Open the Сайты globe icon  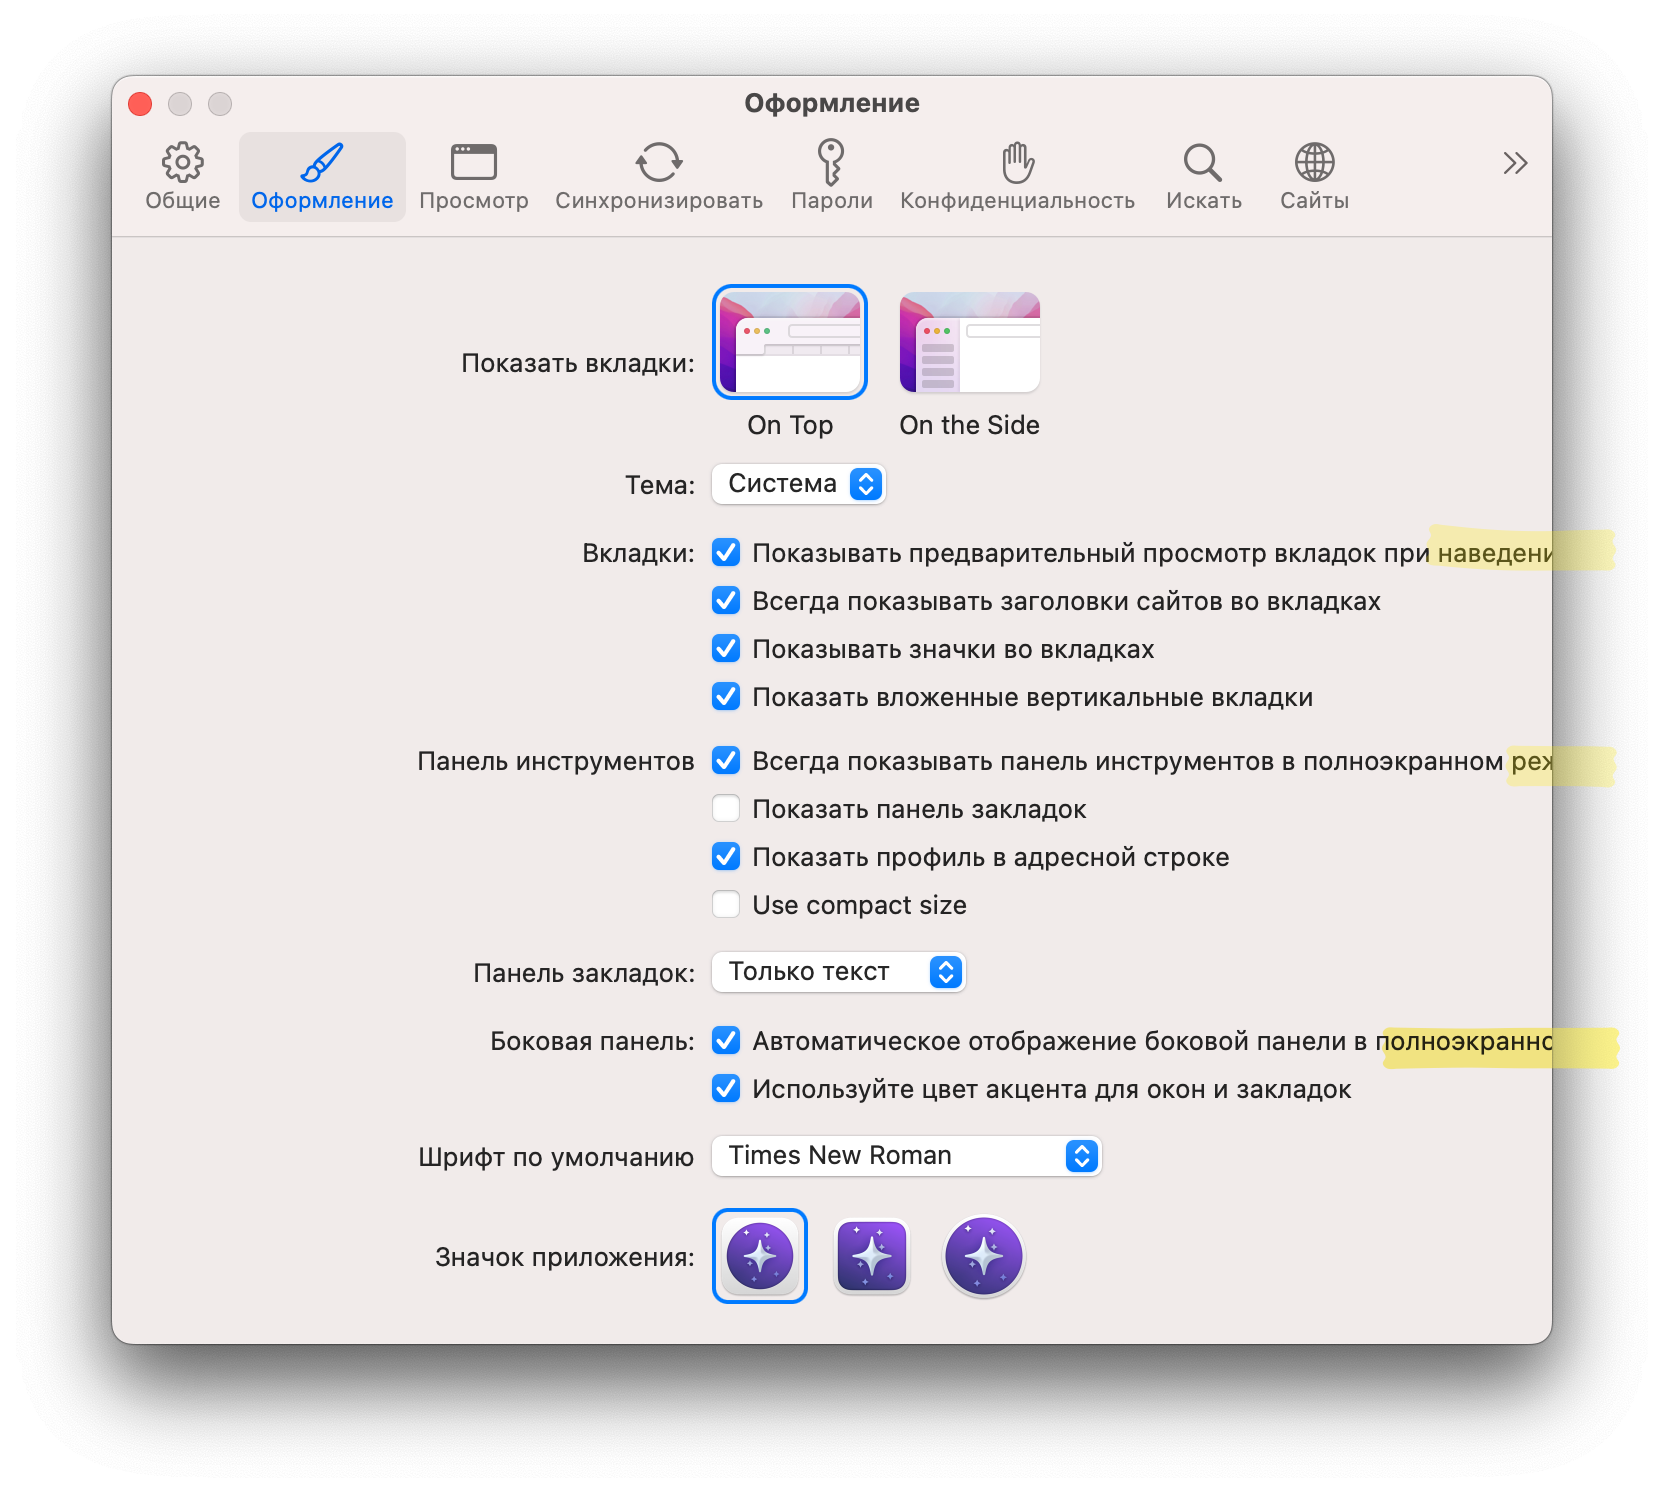tap(1314, 163)
